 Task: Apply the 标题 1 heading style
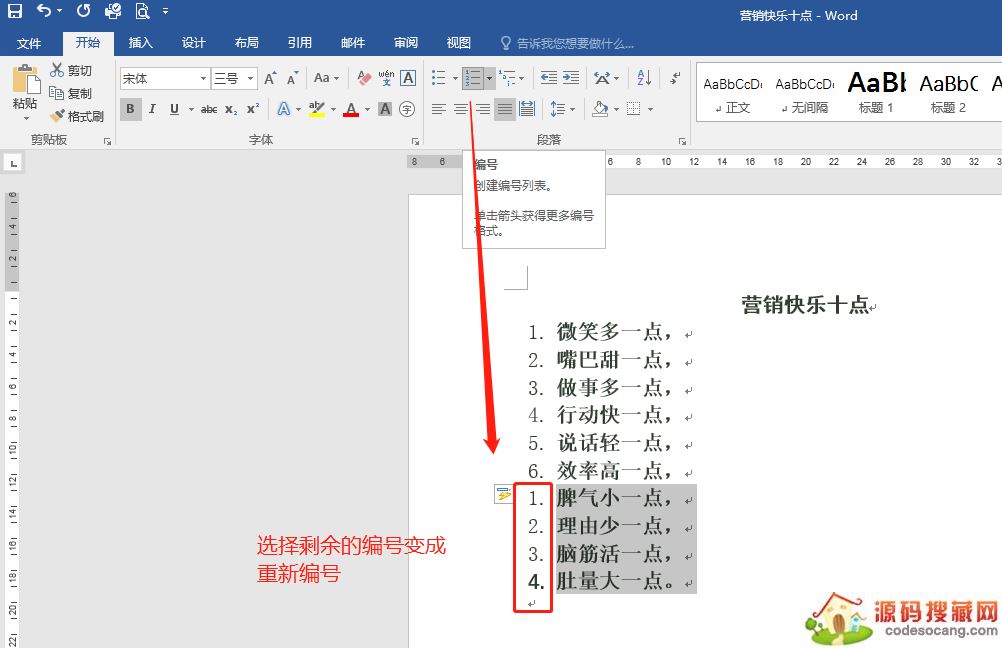pyautogui.click(x=876, y=92)
